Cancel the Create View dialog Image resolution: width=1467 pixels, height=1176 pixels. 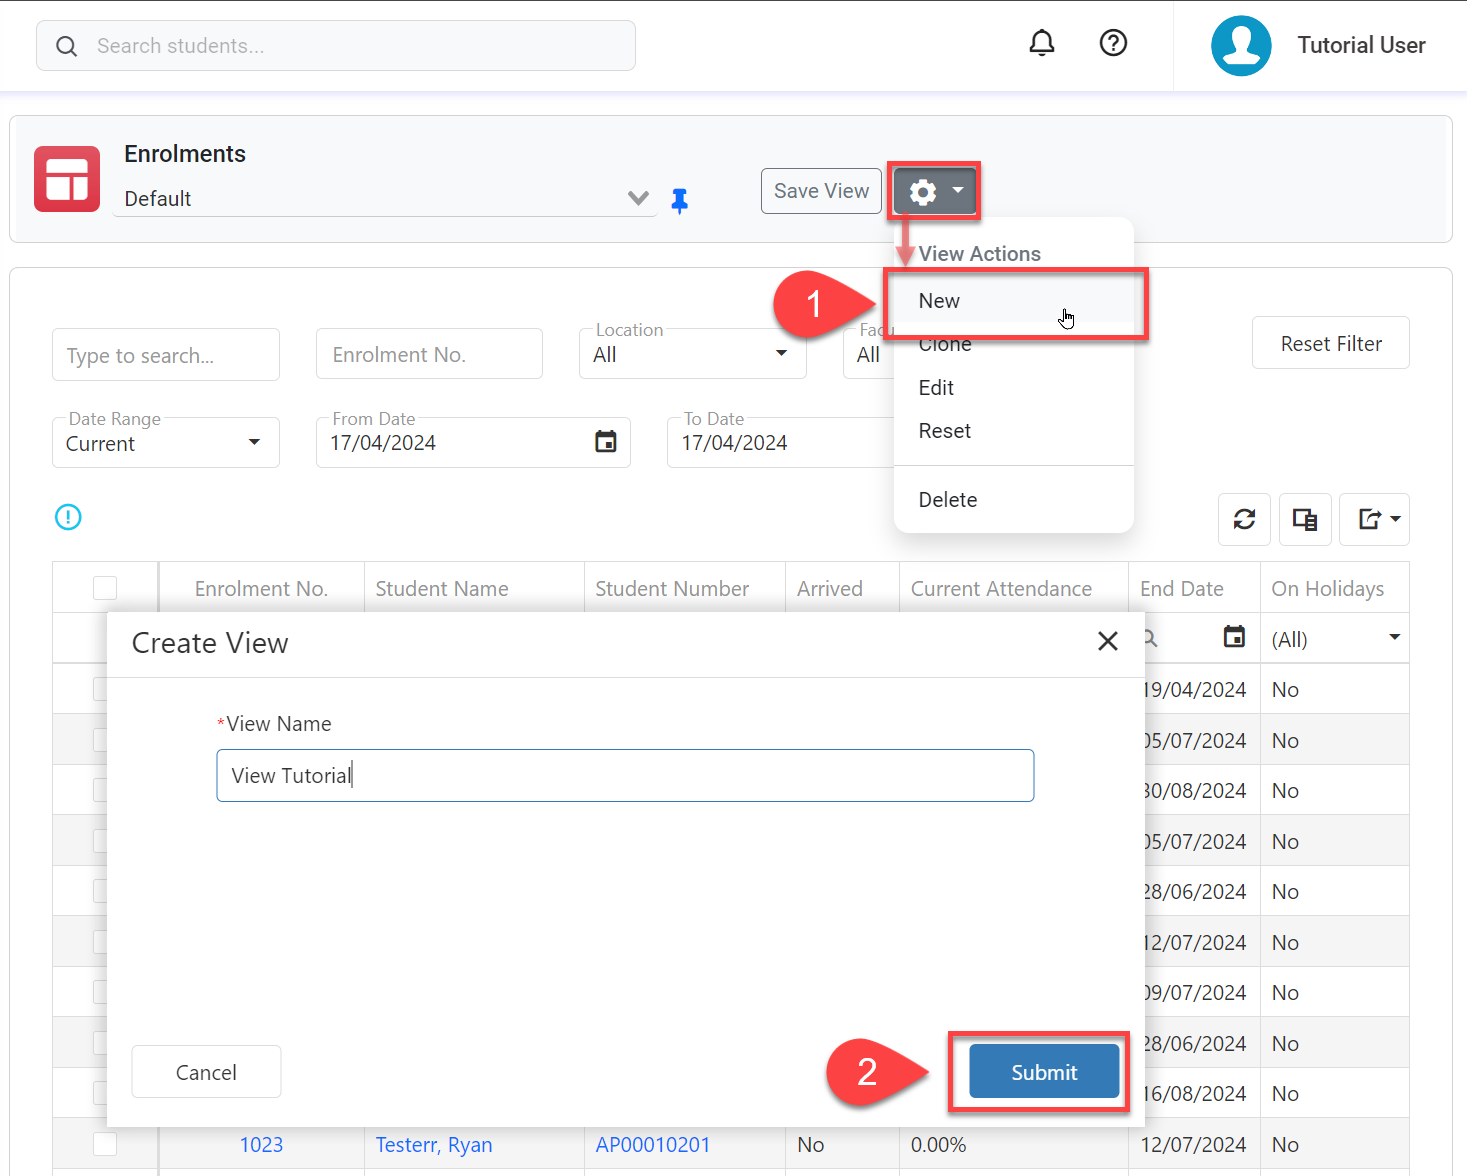[206, 1072]
